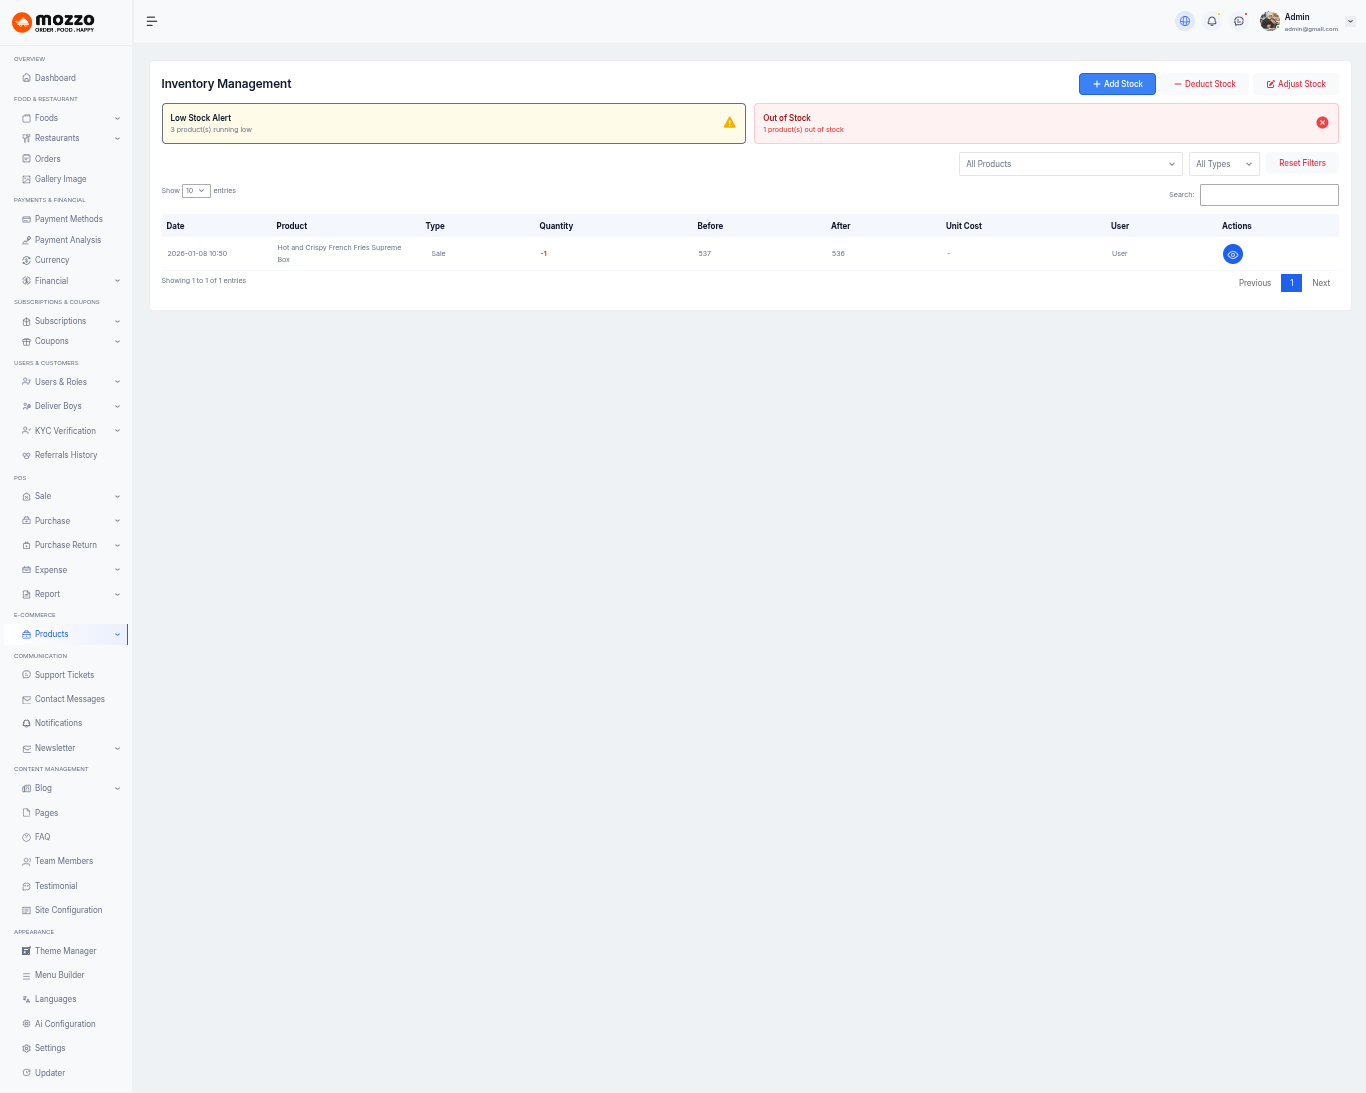Viewport: 1366px width, 1093px height.
Task: Click the Search input field
Action: [x=1268, y=195]
